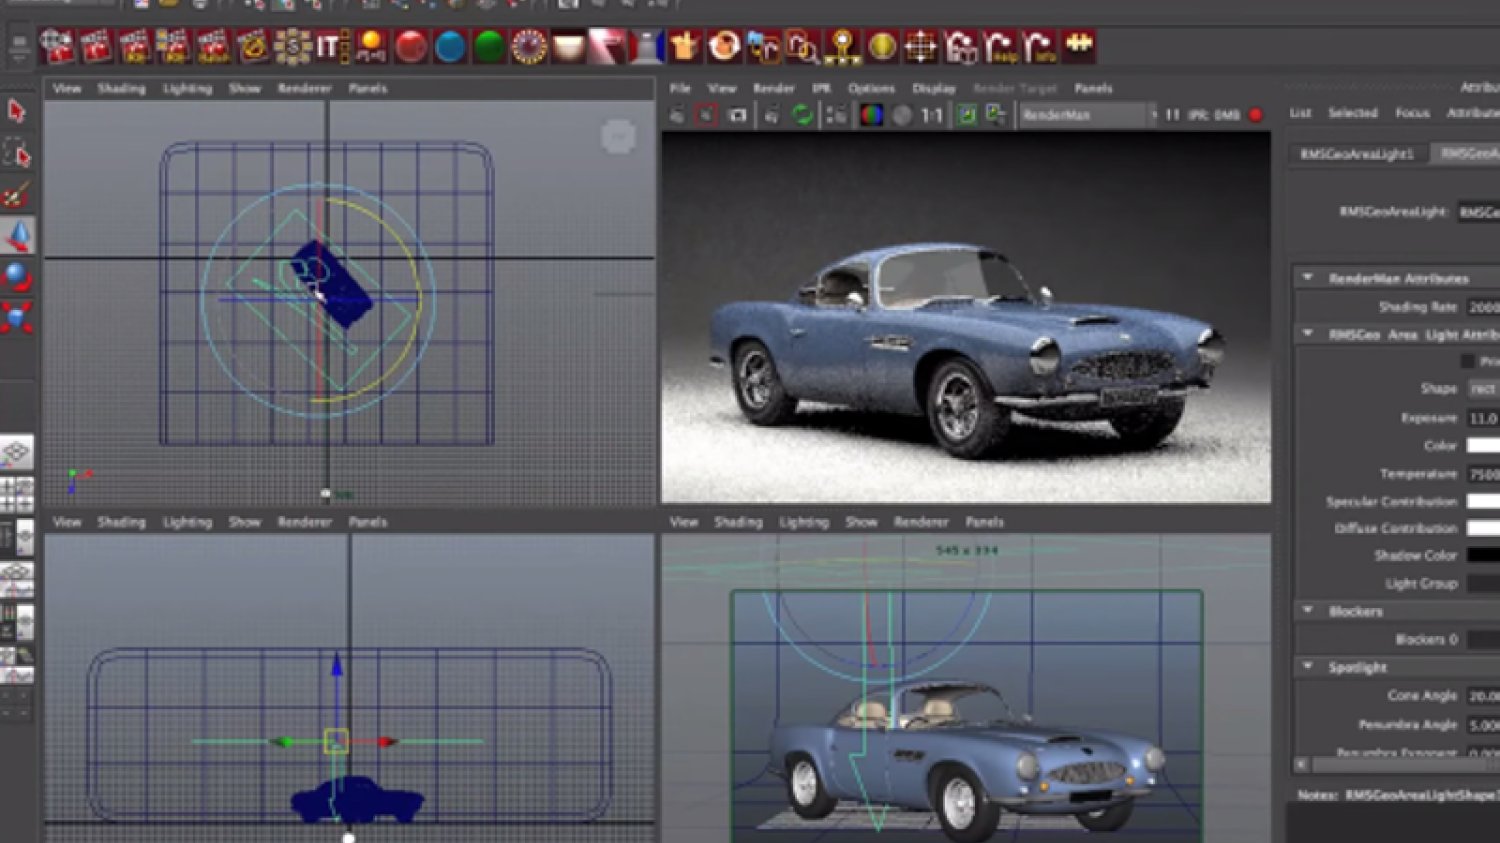Open Shading menu in top-left viewport

pos(121,88)
